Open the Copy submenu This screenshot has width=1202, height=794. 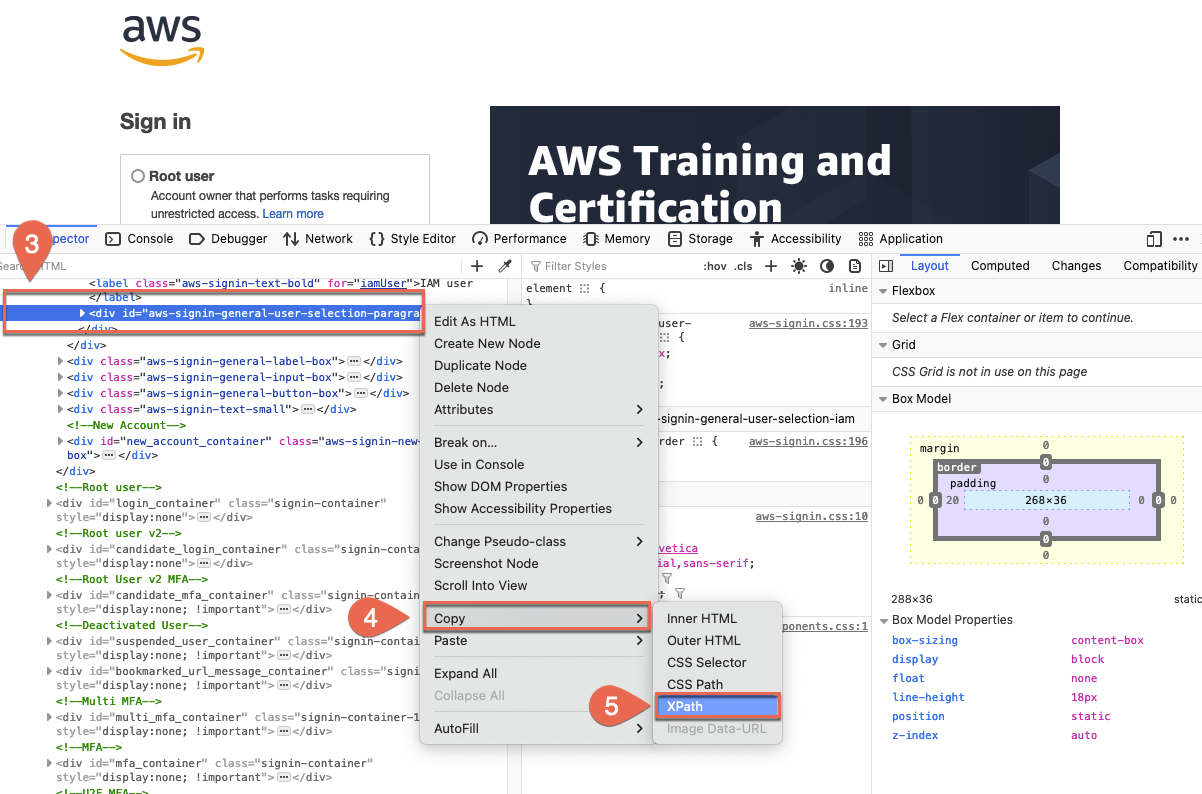click(x=539, y=618)
